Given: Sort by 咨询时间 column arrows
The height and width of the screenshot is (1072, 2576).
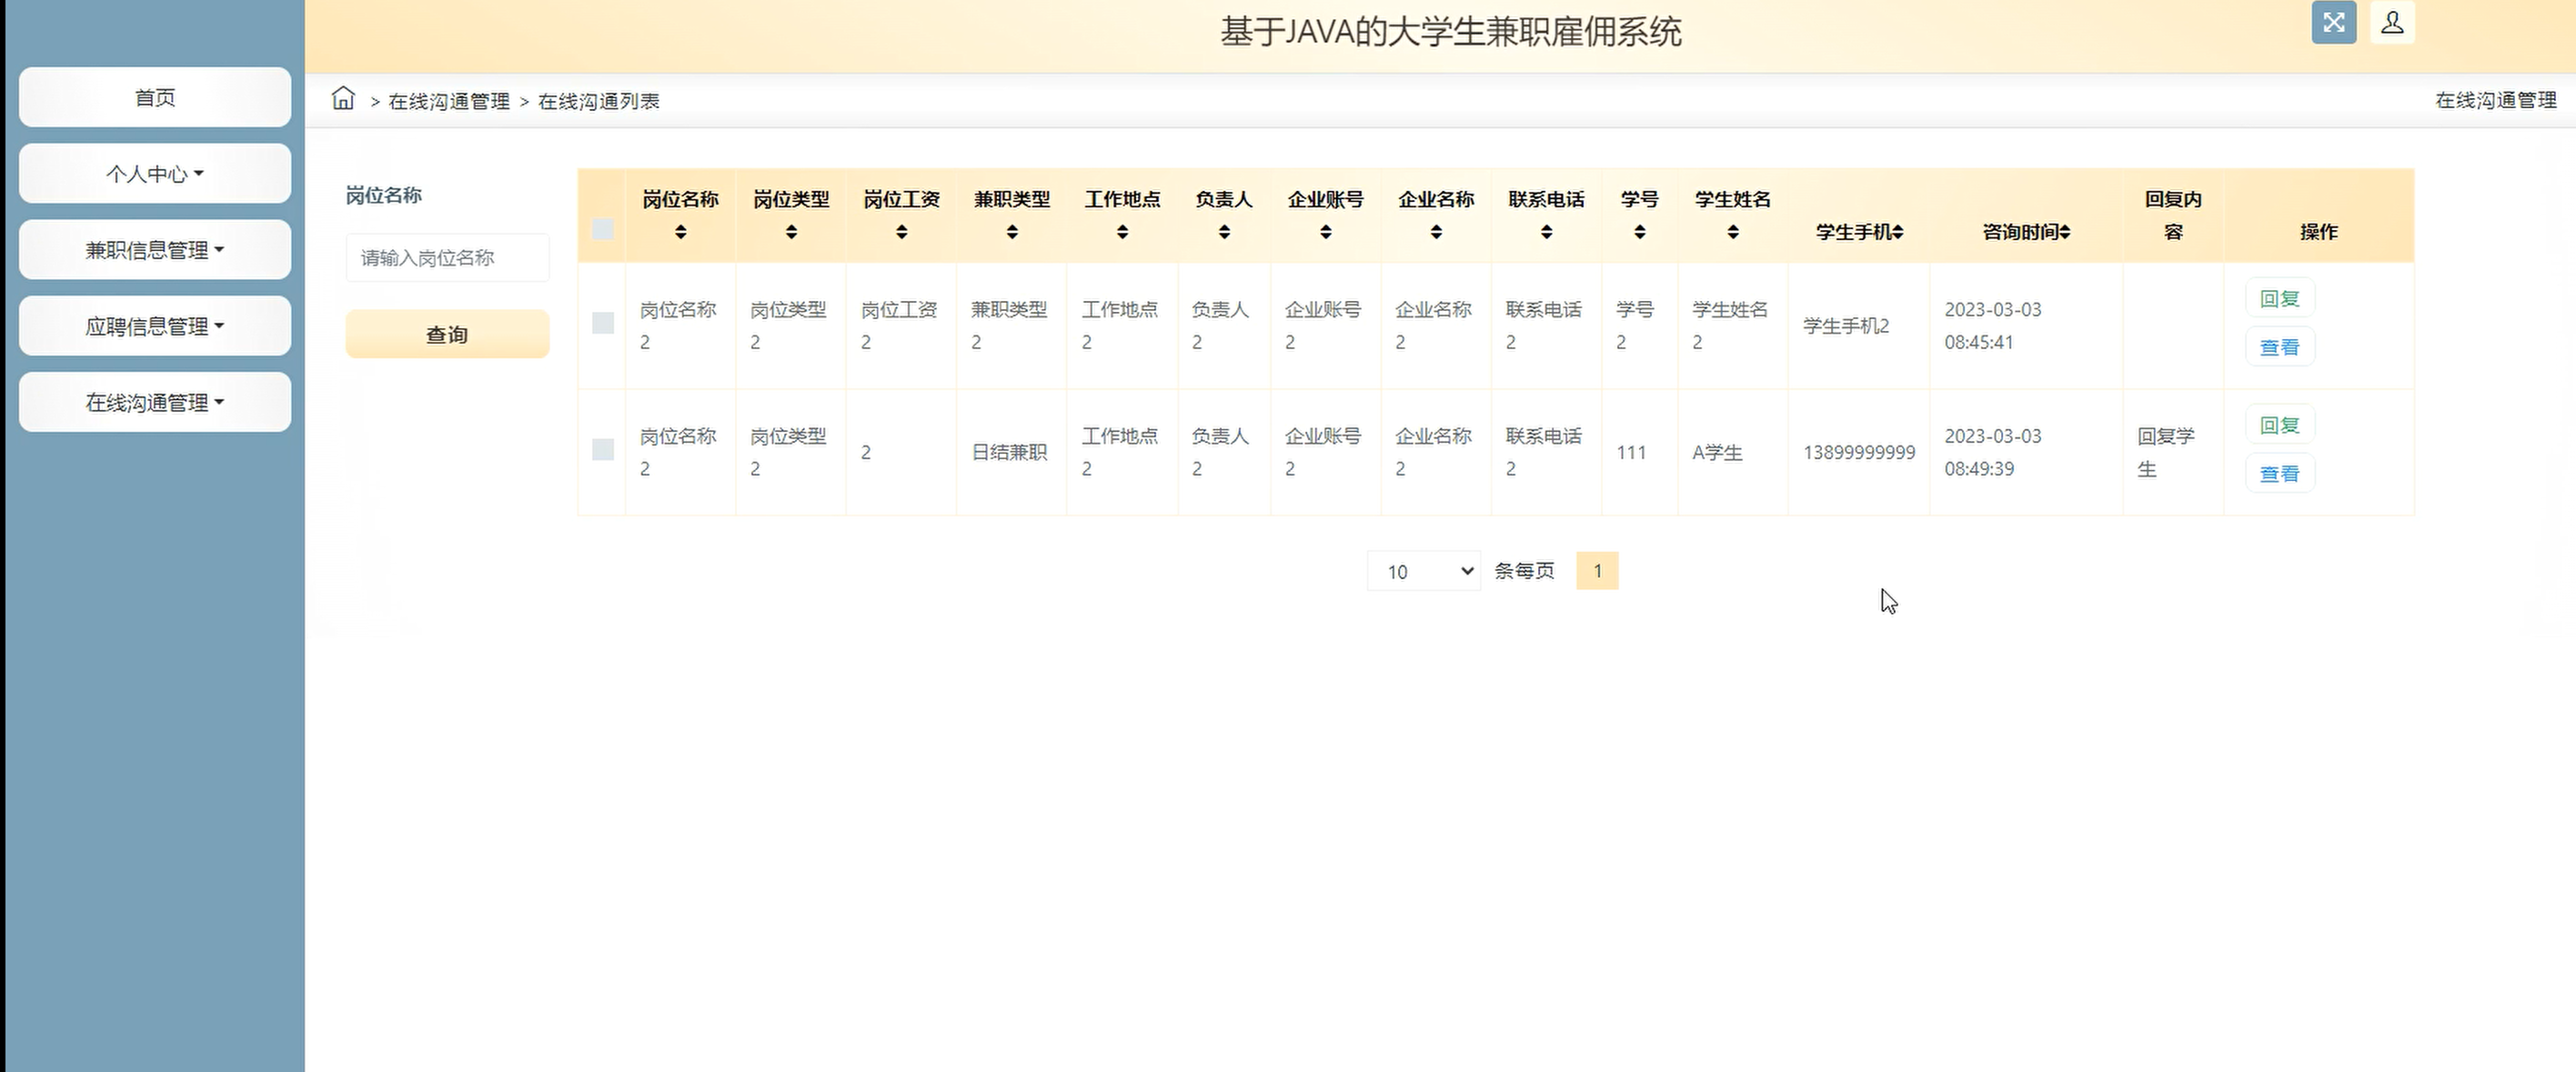Looking at the screenshot, I should 2064,232.
